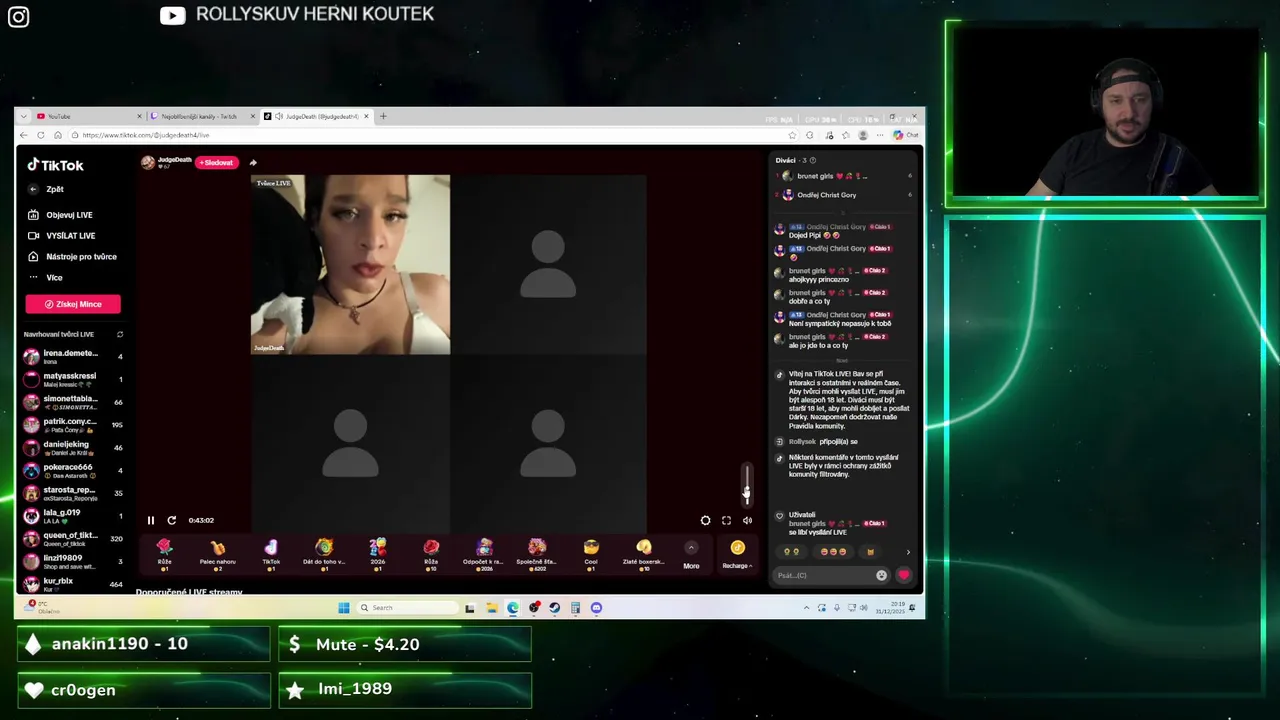
Task: Open queen_of_tikt... suggested live creator
Action: [73, 539]
